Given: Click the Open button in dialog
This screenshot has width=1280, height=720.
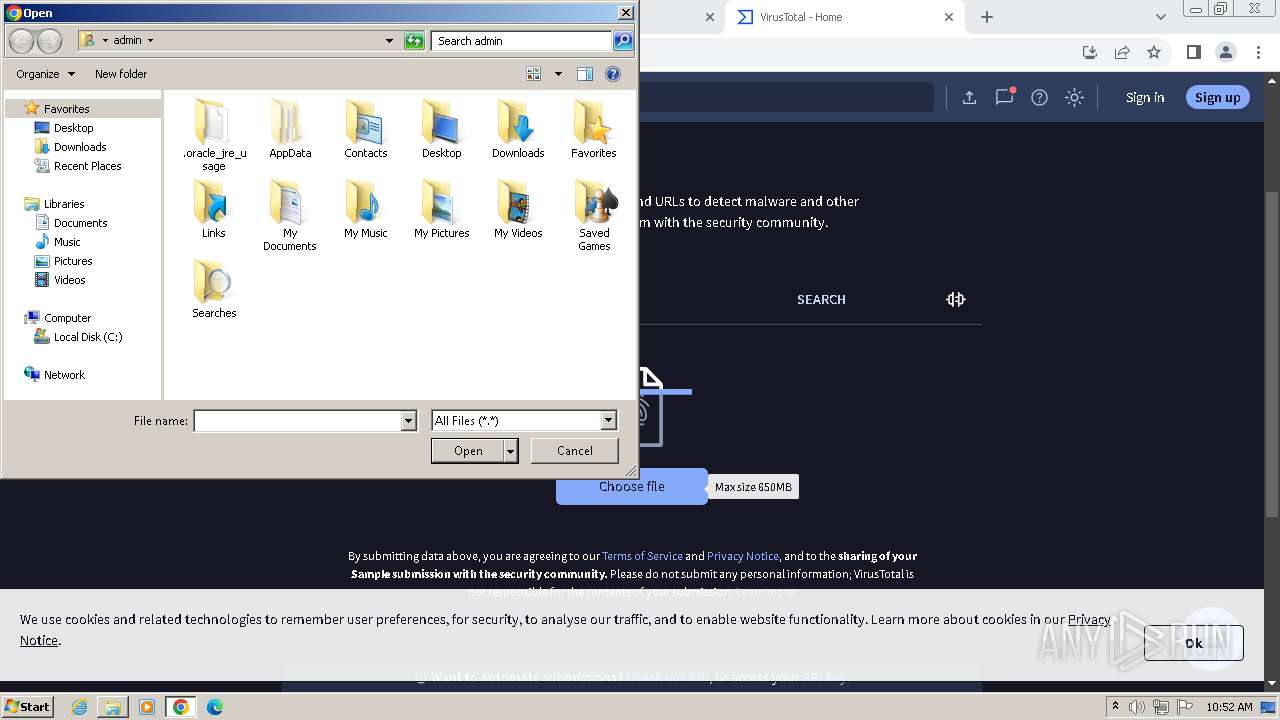Looking at the screenshot, I should click(468, 451).
